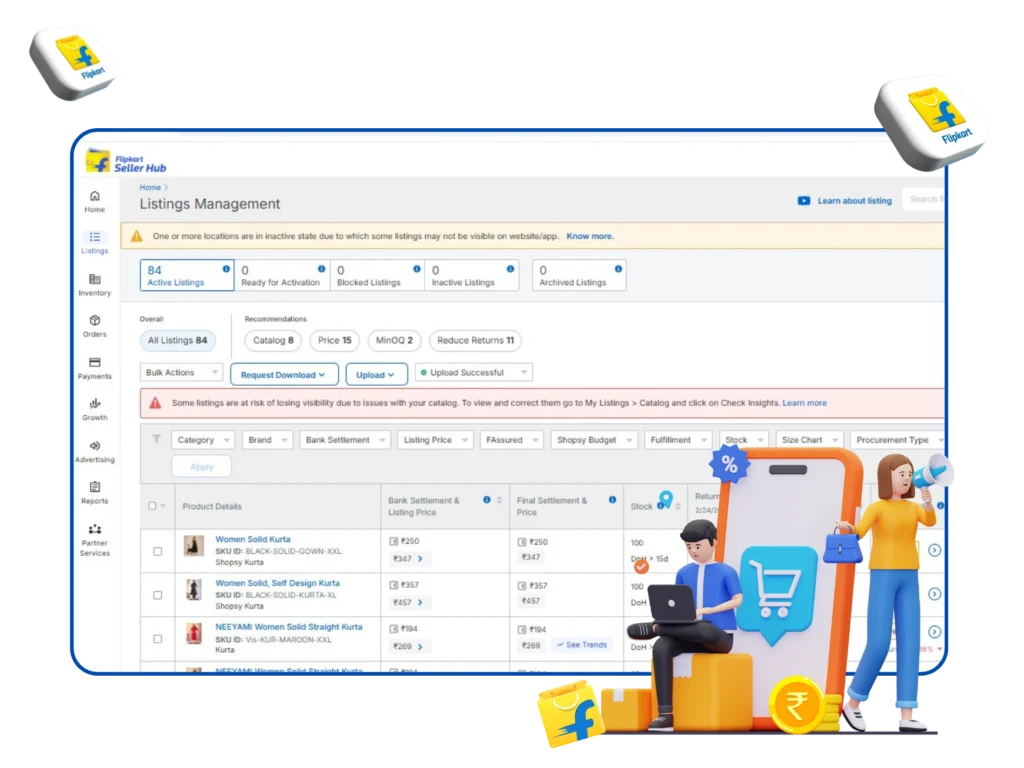Click the Request Download button
Image resolution: width=1024 pixels, height=768 pixels.
(283, 375)
